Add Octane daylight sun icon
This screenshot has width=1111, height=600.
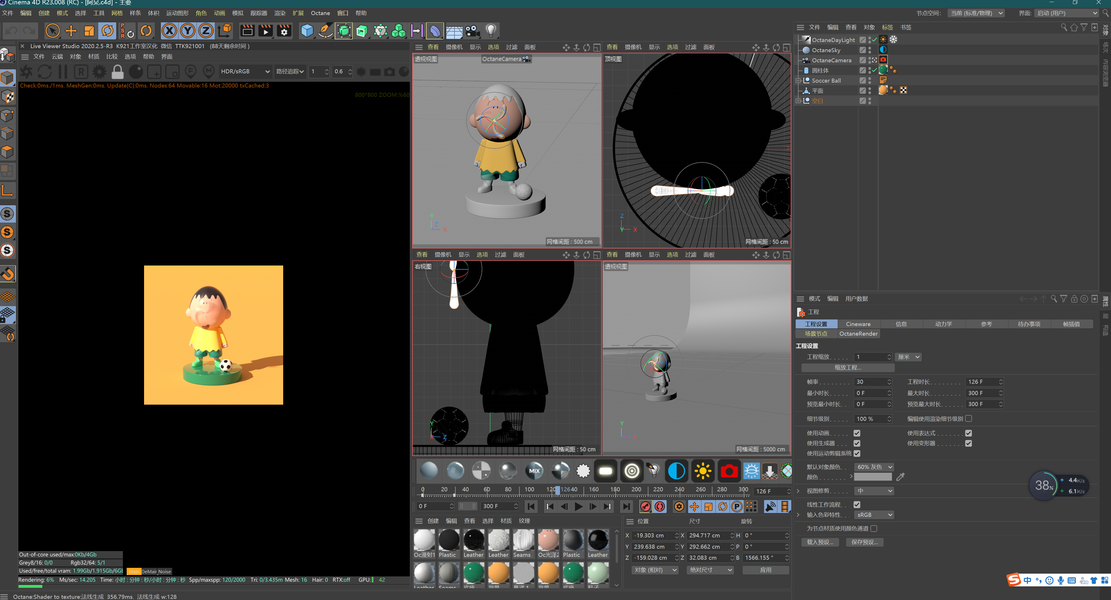[702, 470]
